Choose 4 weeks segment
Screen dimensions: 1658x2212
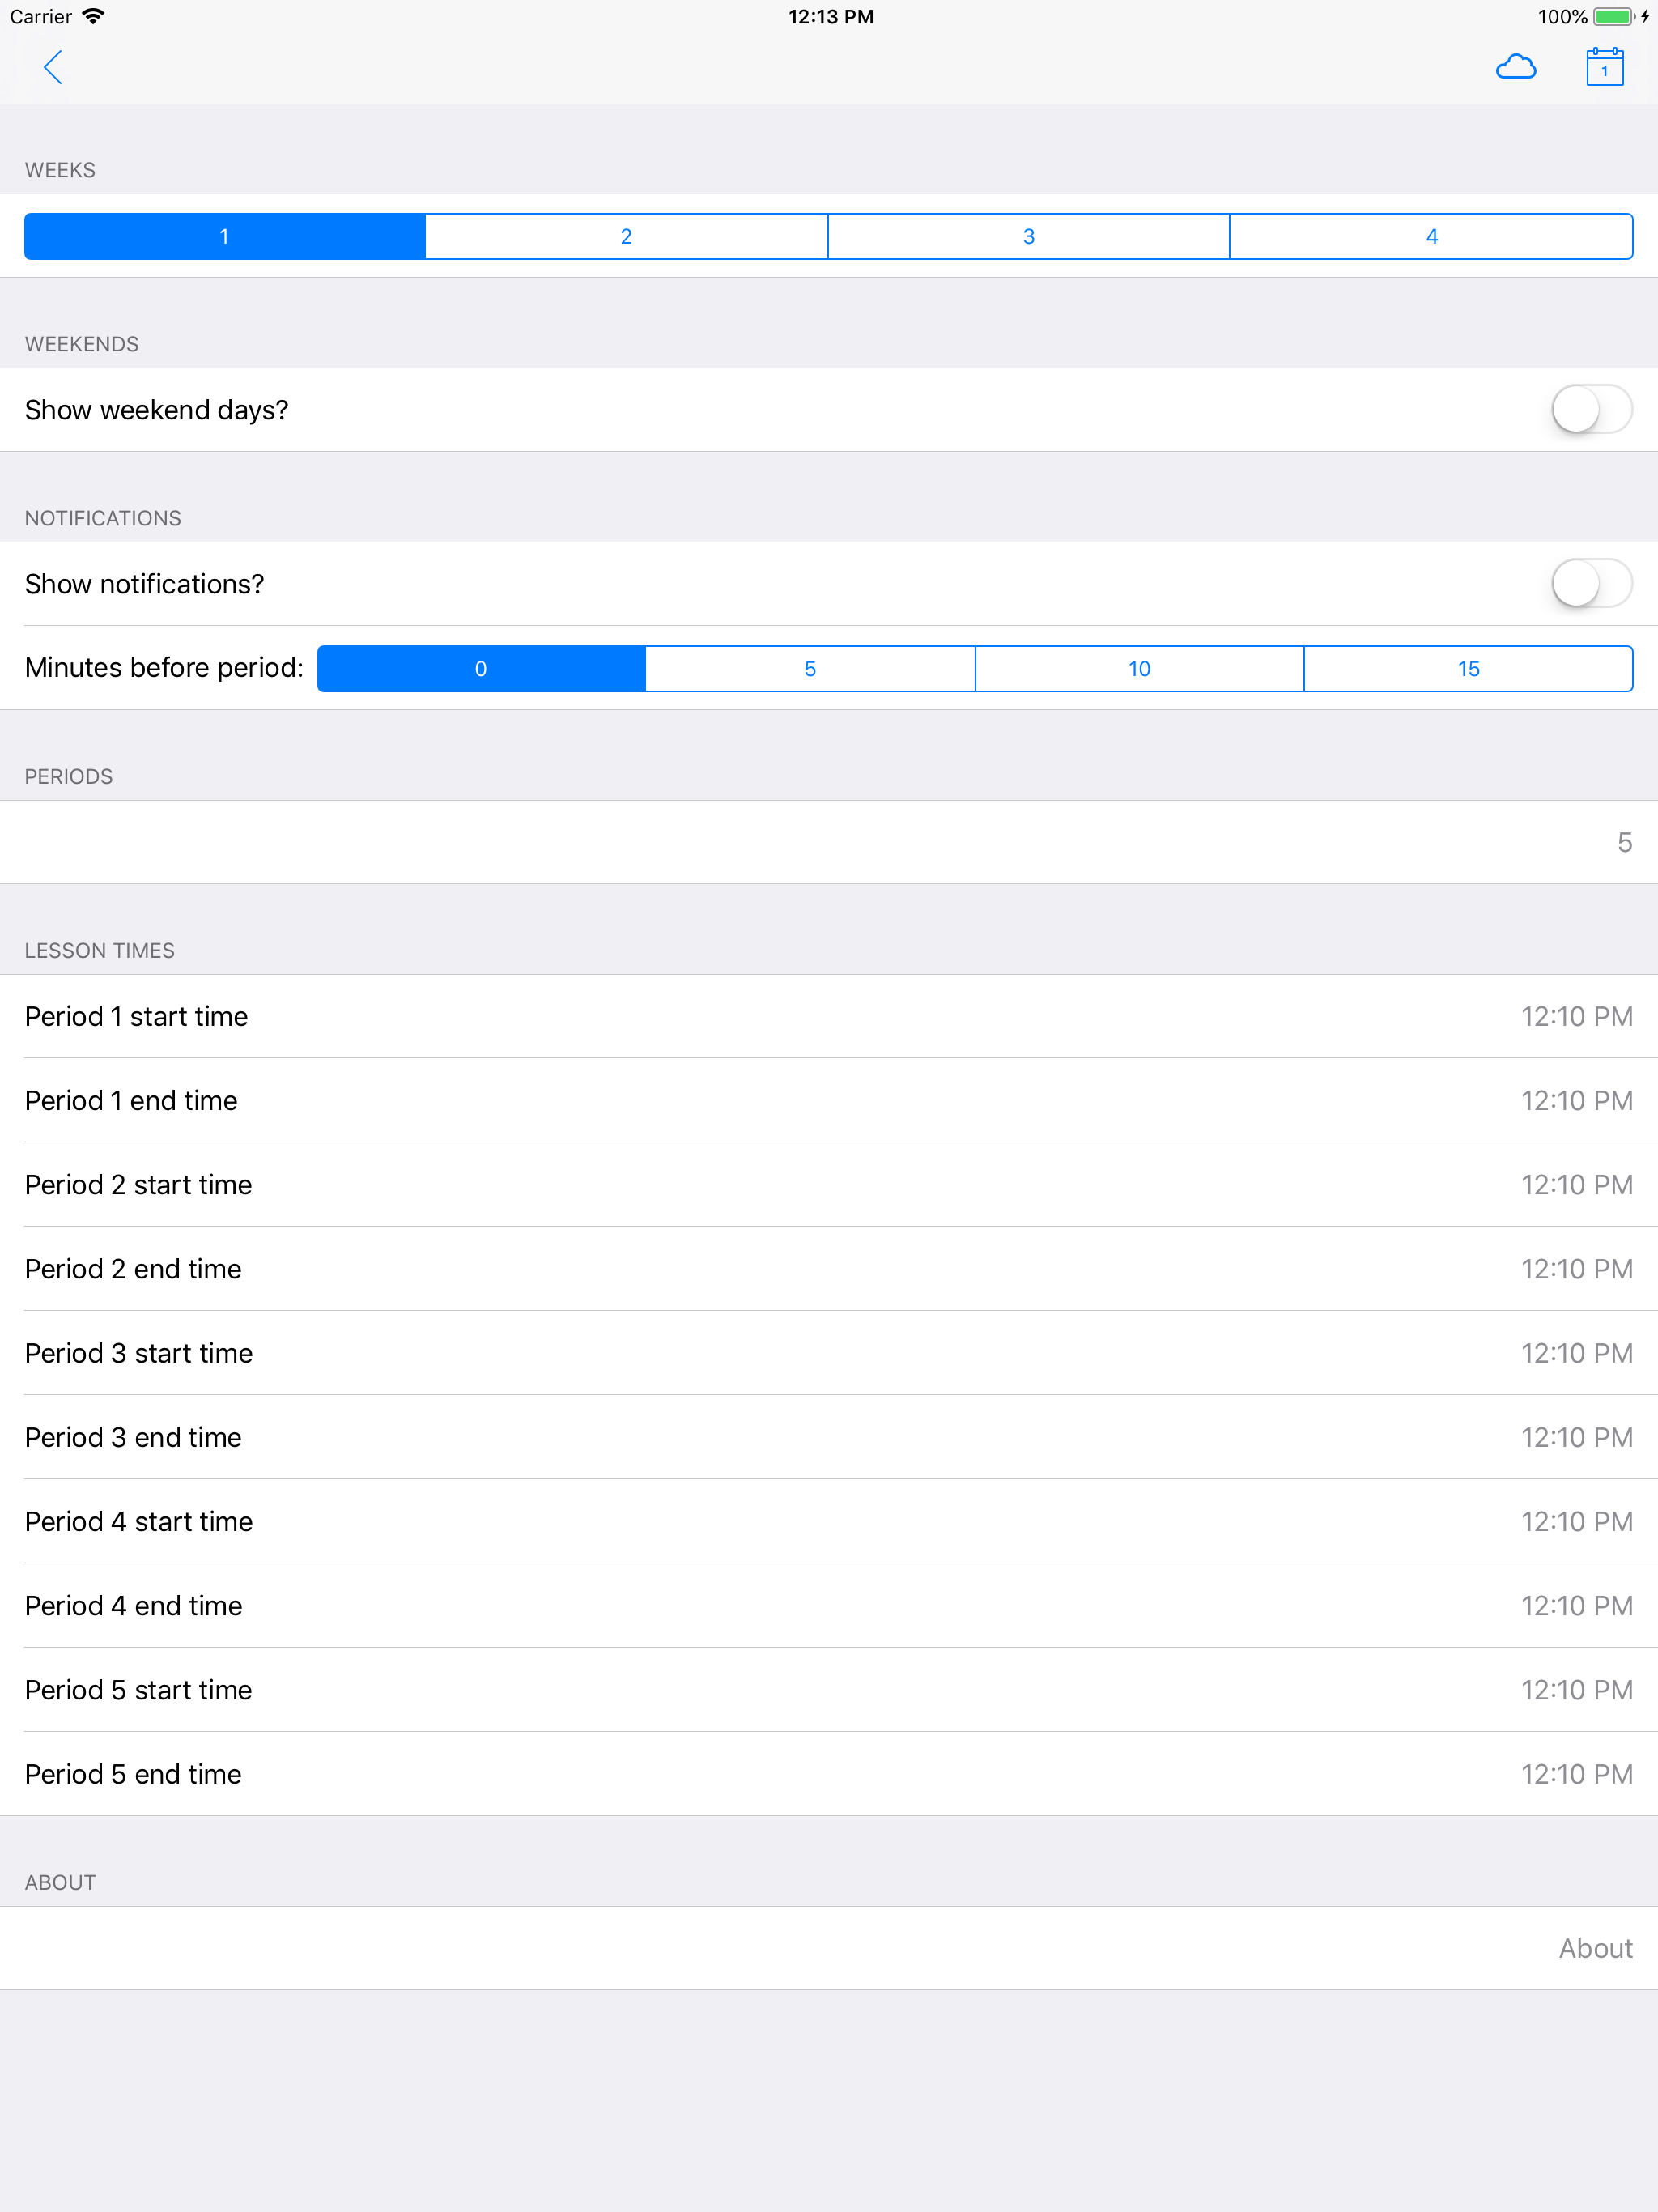pyautogui.click(x=1430, y=237)
